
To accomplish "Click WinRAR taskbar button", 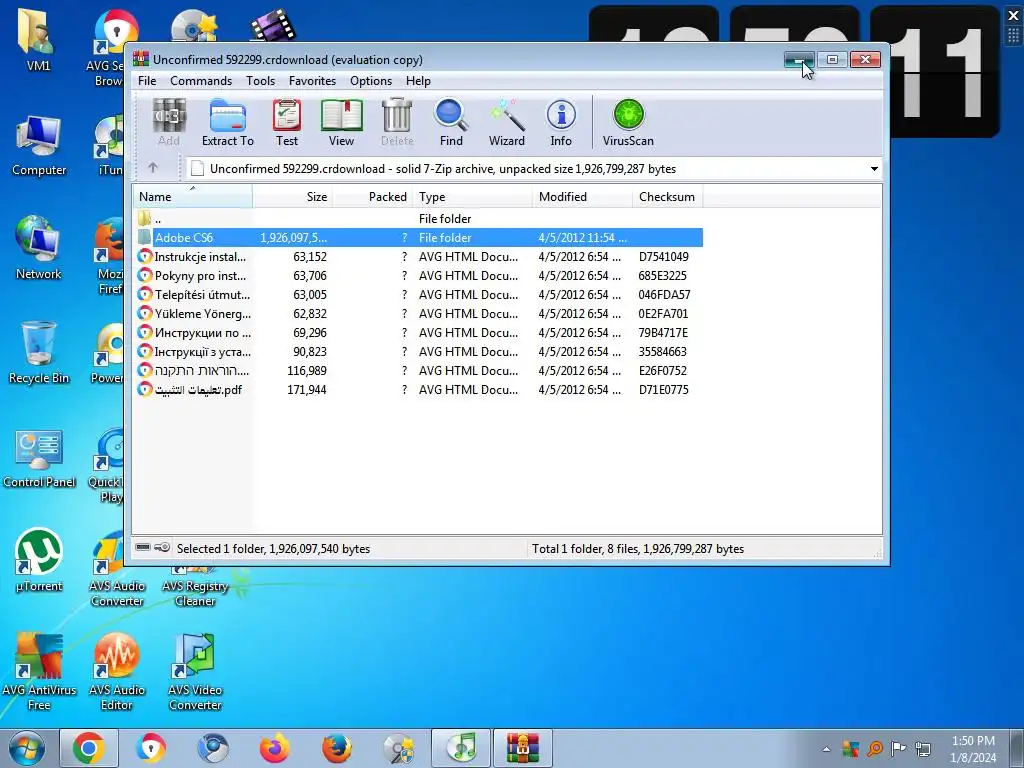I will [x=522, y=748].
